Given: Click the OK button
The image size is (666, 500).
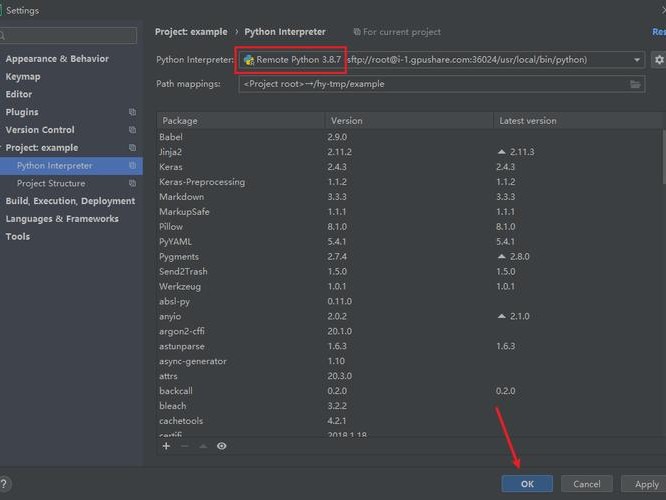Looking at the screenshot, I should 527,484.
